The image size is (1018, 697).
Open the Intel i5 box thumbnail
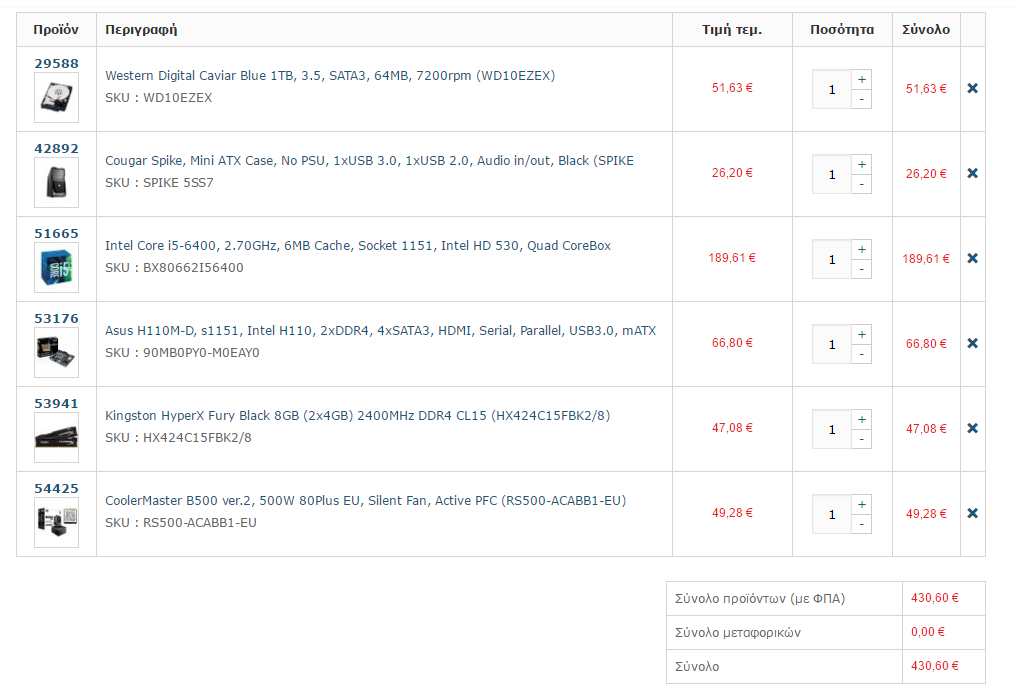point(56,268)
